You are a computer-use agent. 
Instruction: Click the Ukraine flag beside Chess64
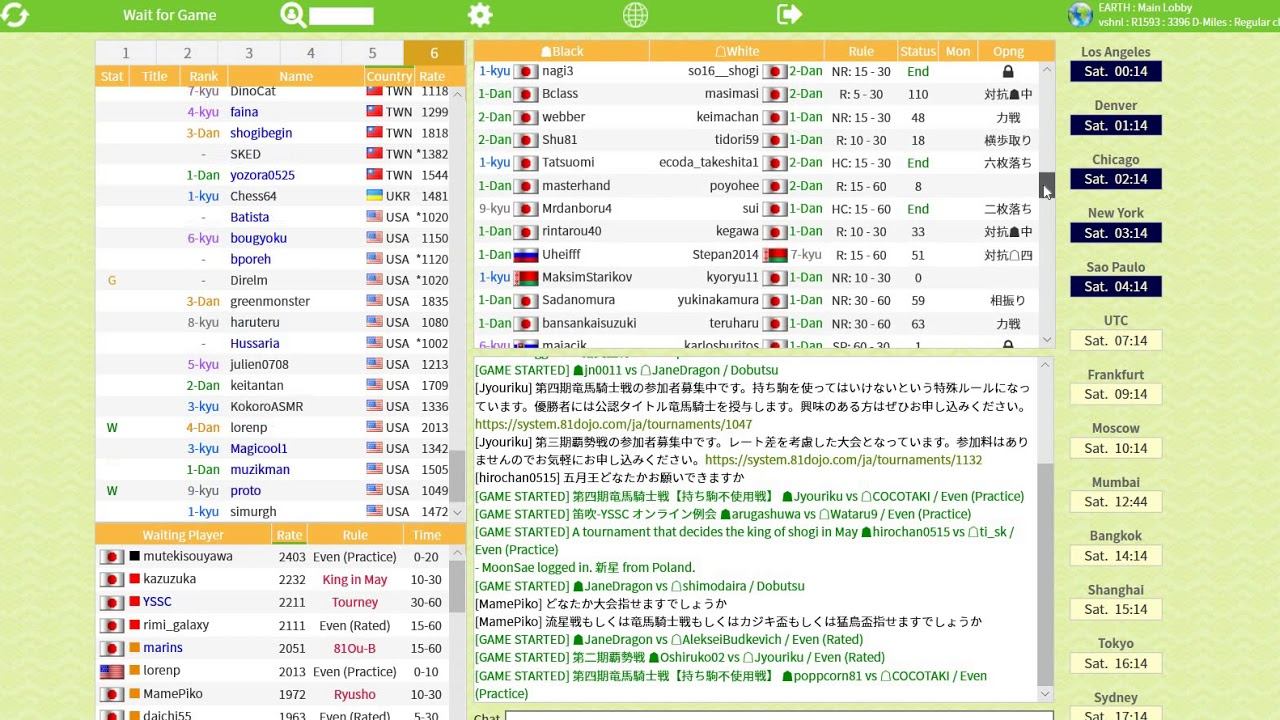(374, 196)
